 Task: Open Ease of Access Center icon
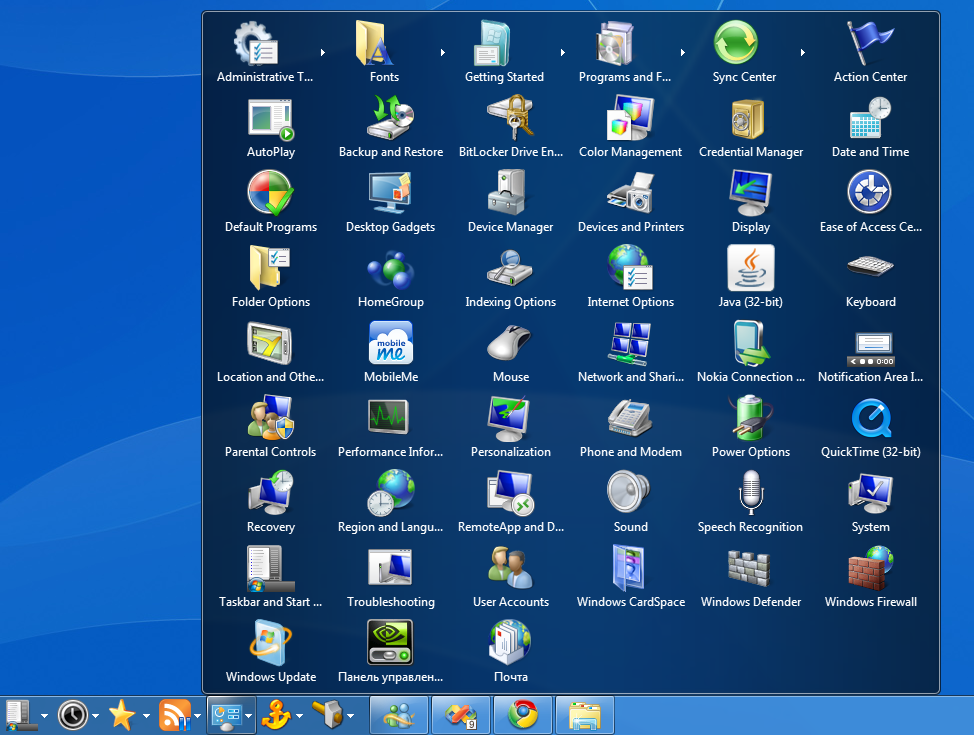click(870, 193)
